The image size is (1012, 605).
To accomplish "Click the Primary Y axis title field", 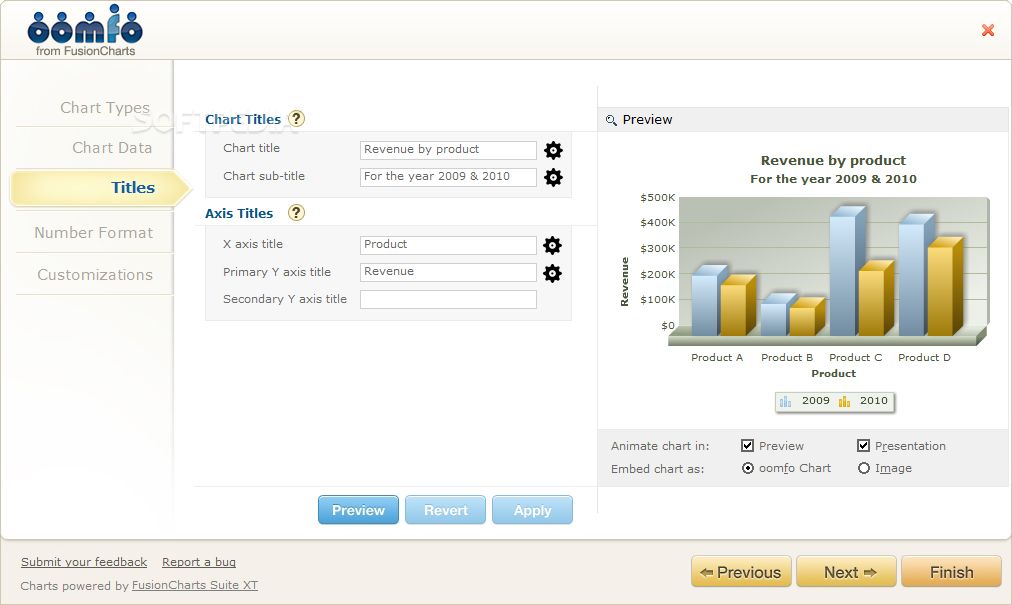I will coord(448,272).
